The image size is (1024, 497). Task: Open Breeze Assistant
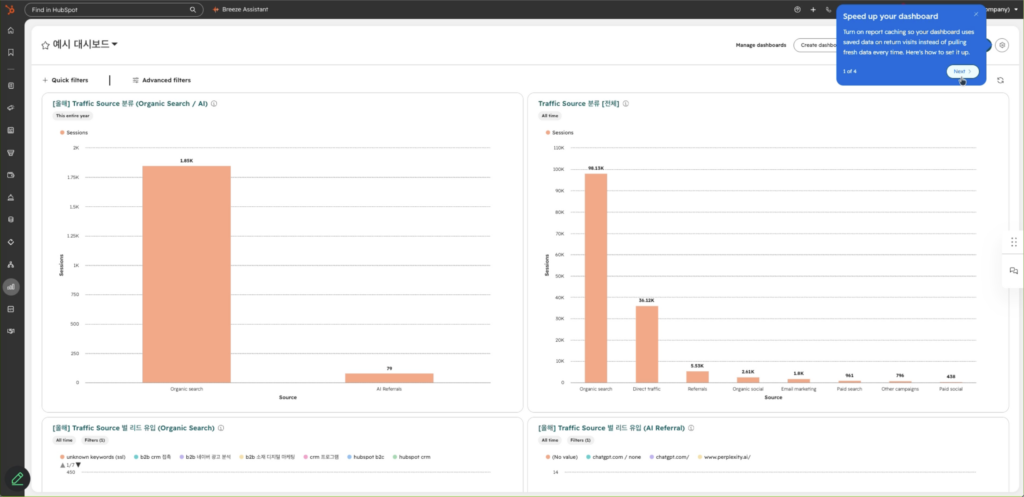tap(240, 10)
